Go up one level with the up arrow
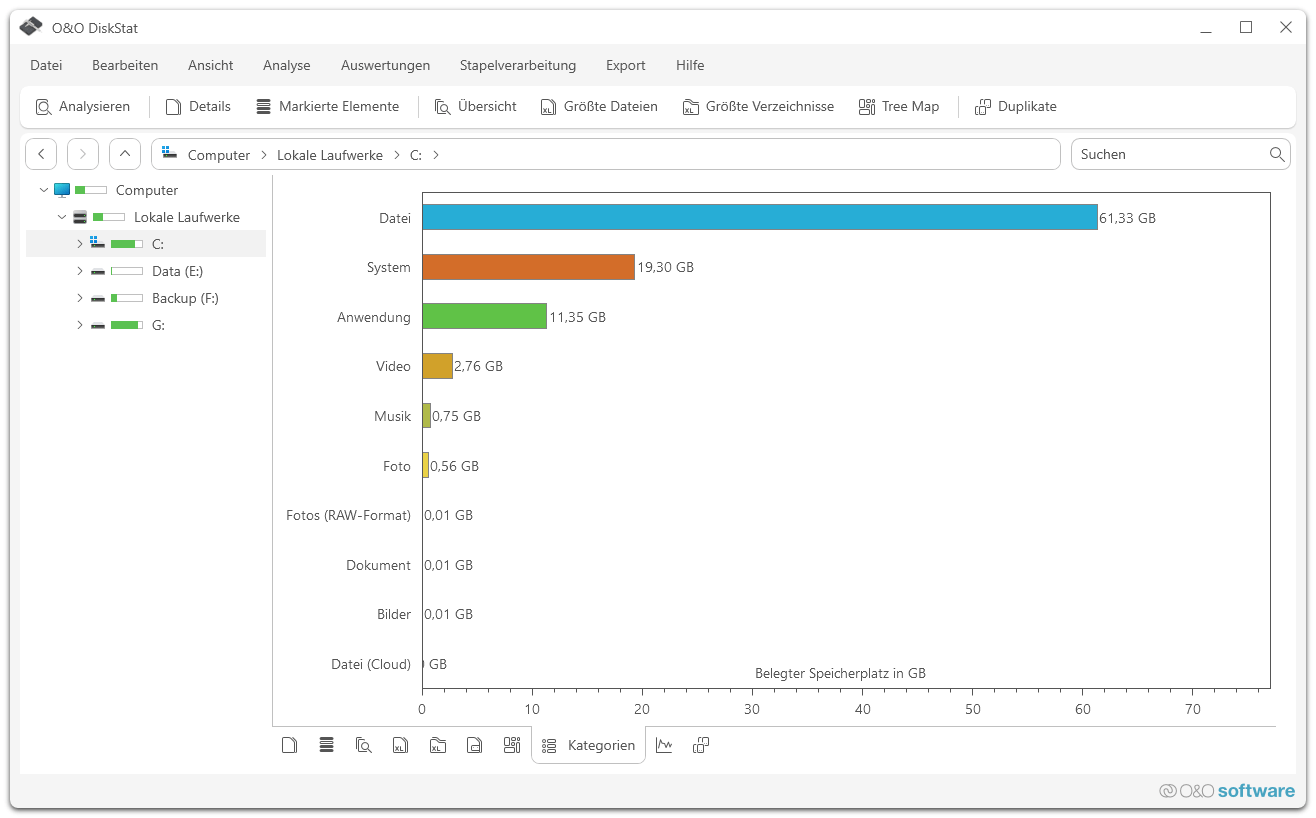The height and width of the screenshot is (818, 1316). (125, 154)
